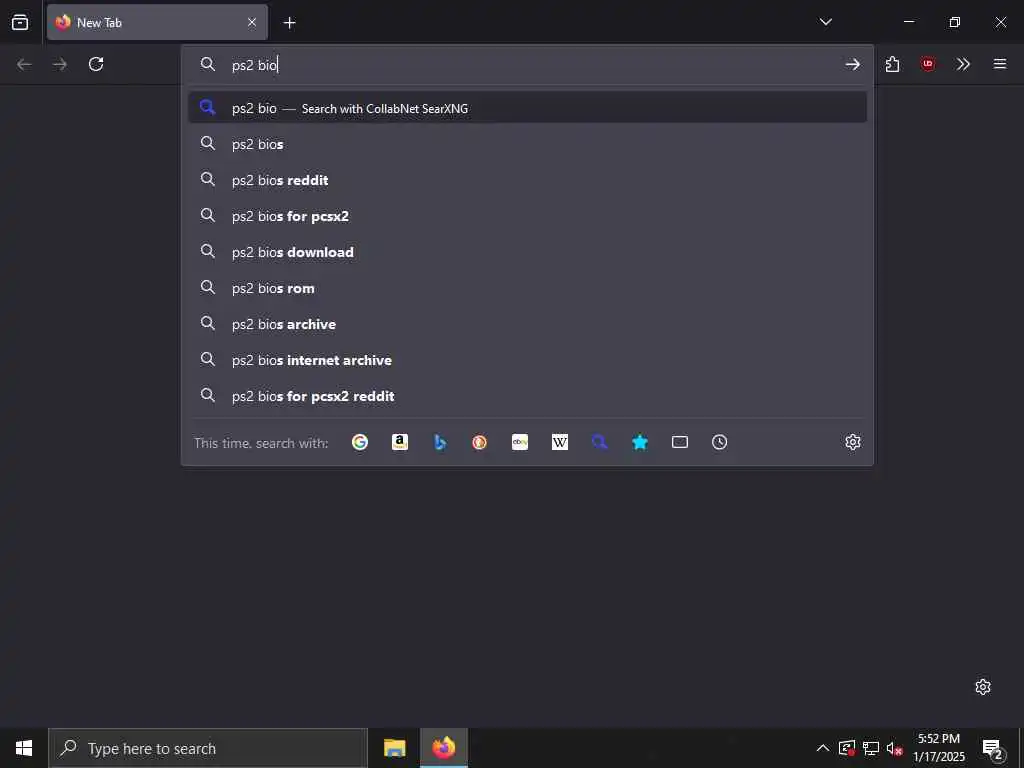This screenshot has width=1024, height=768.
Task: Pick the 'ps2 bios for pcsx2 reddit' suggestion
Action: coord(528,396)
